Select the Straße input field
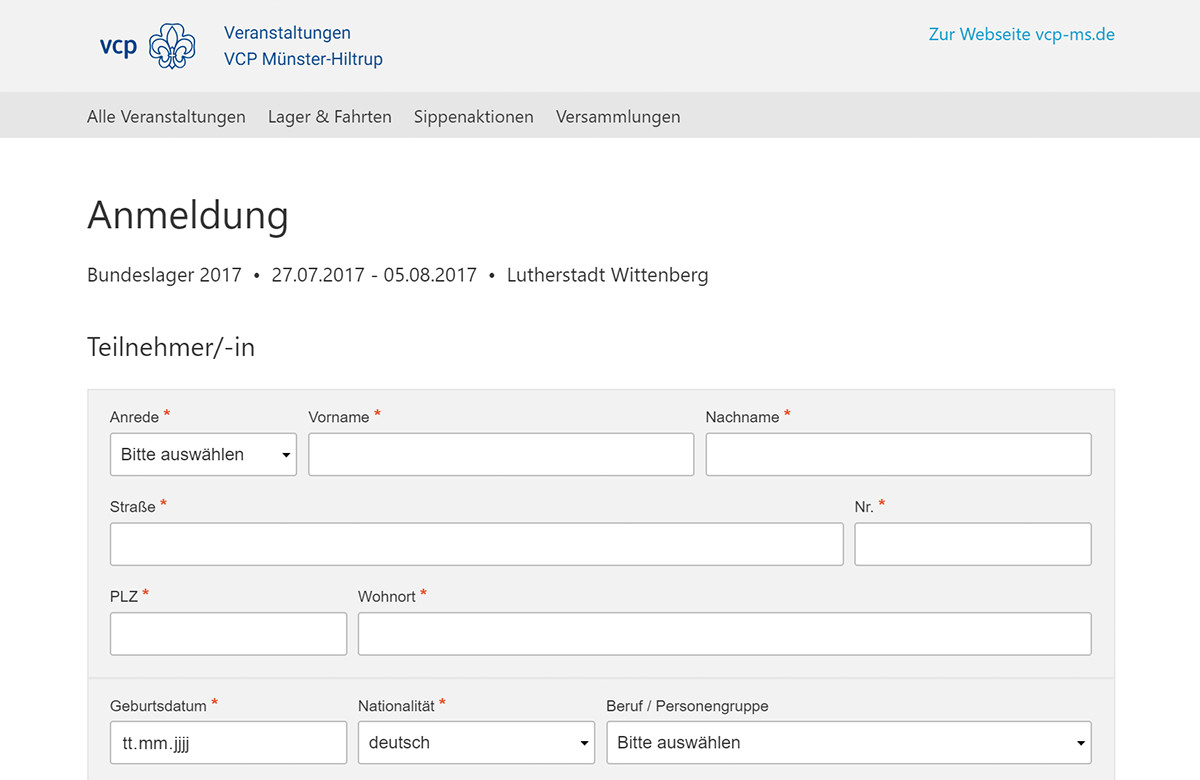The height and width of the screenshot is (780, 1200). [476, 544]
